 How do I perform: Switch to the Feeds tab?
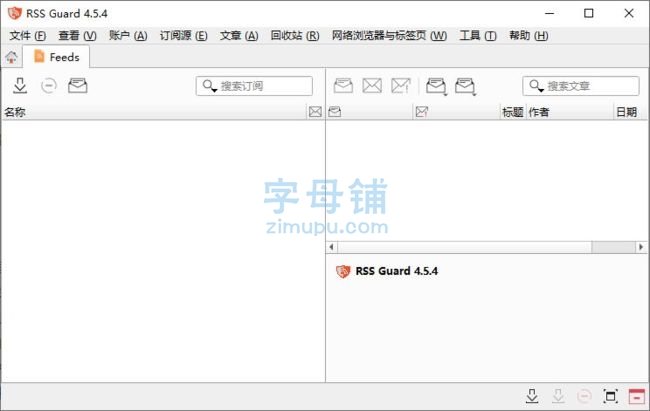tap(56, 57)
